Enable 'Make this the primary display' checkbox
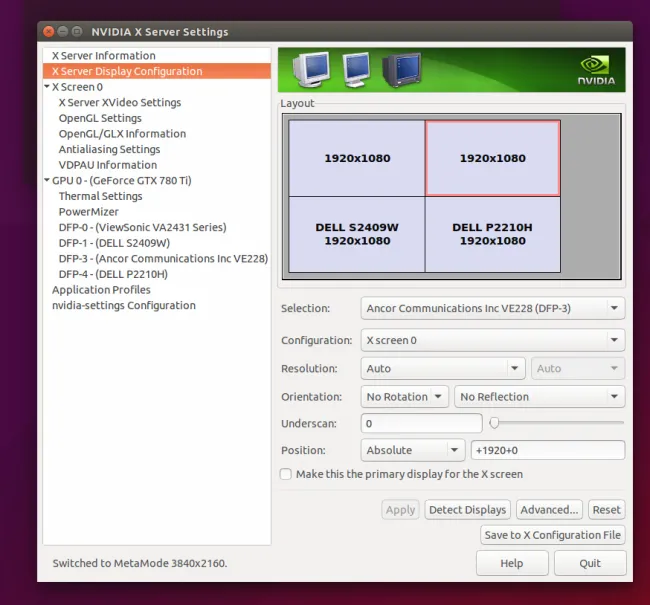The width and height of the screenshot is (650, 605). pos(287,474)
